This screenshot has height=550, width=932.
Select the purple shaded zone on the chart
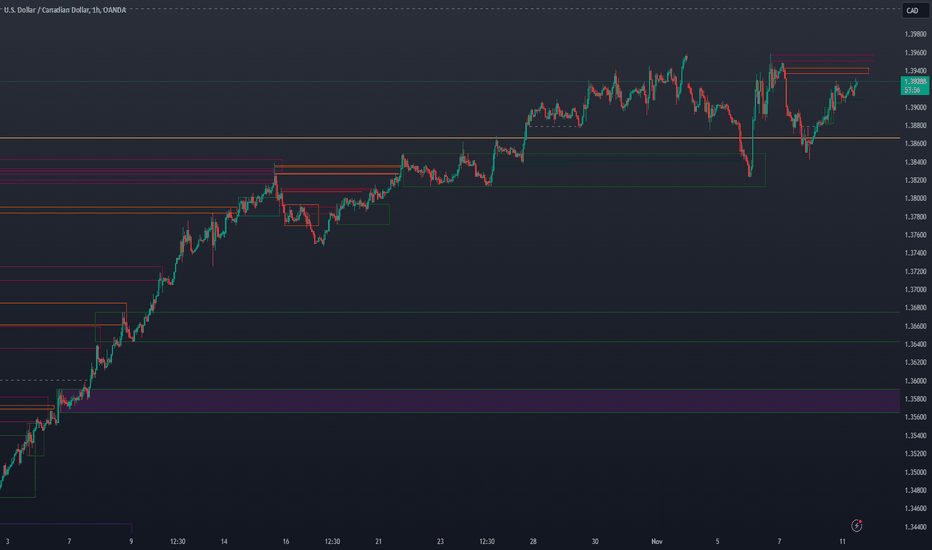click(x=478, y=401)
